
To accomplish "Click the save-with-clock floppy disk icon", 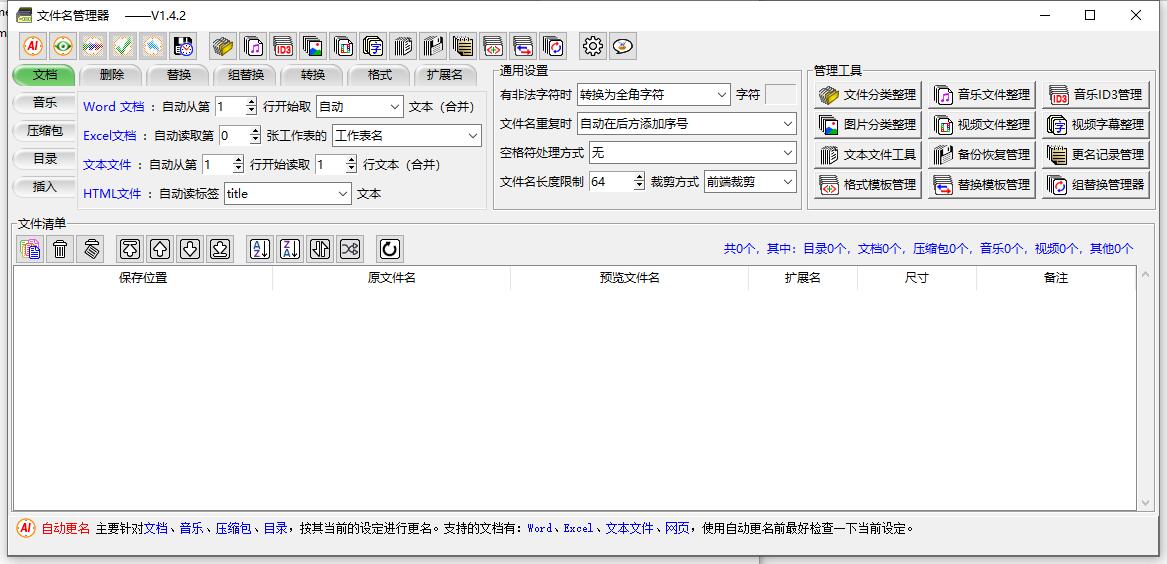I will pyautogui.click(x=183, y=46).
